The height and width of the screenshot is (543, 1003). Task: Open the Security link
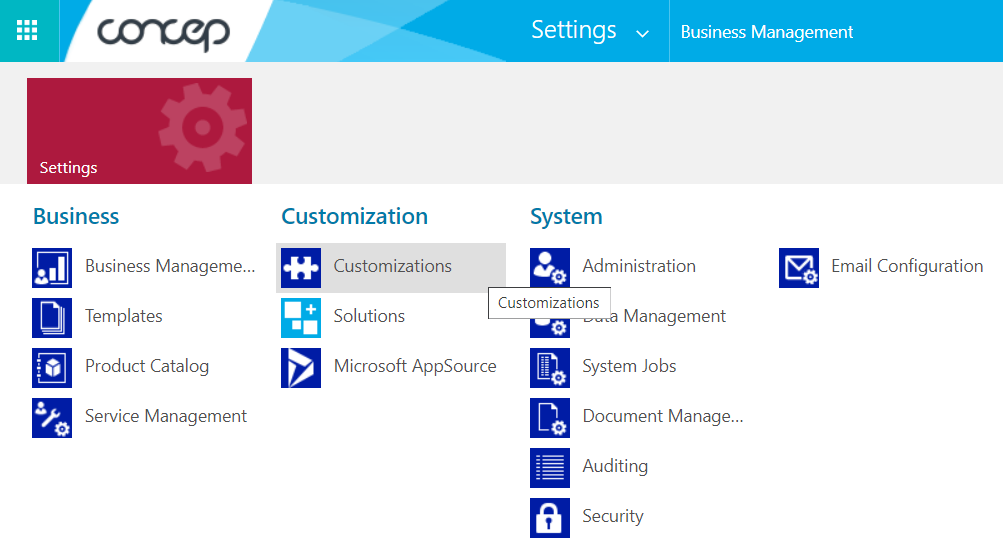[613, 515]
